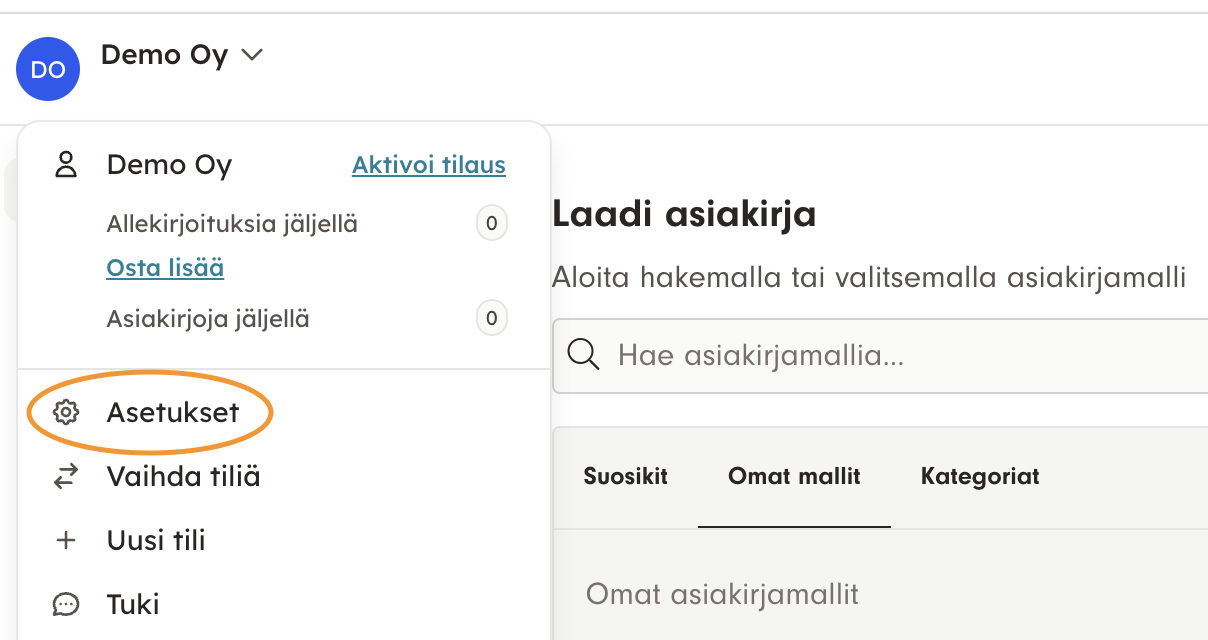Select the Omat mallit tab
The height and width of the screenshot is (640, 1208).
pos(794,477)
